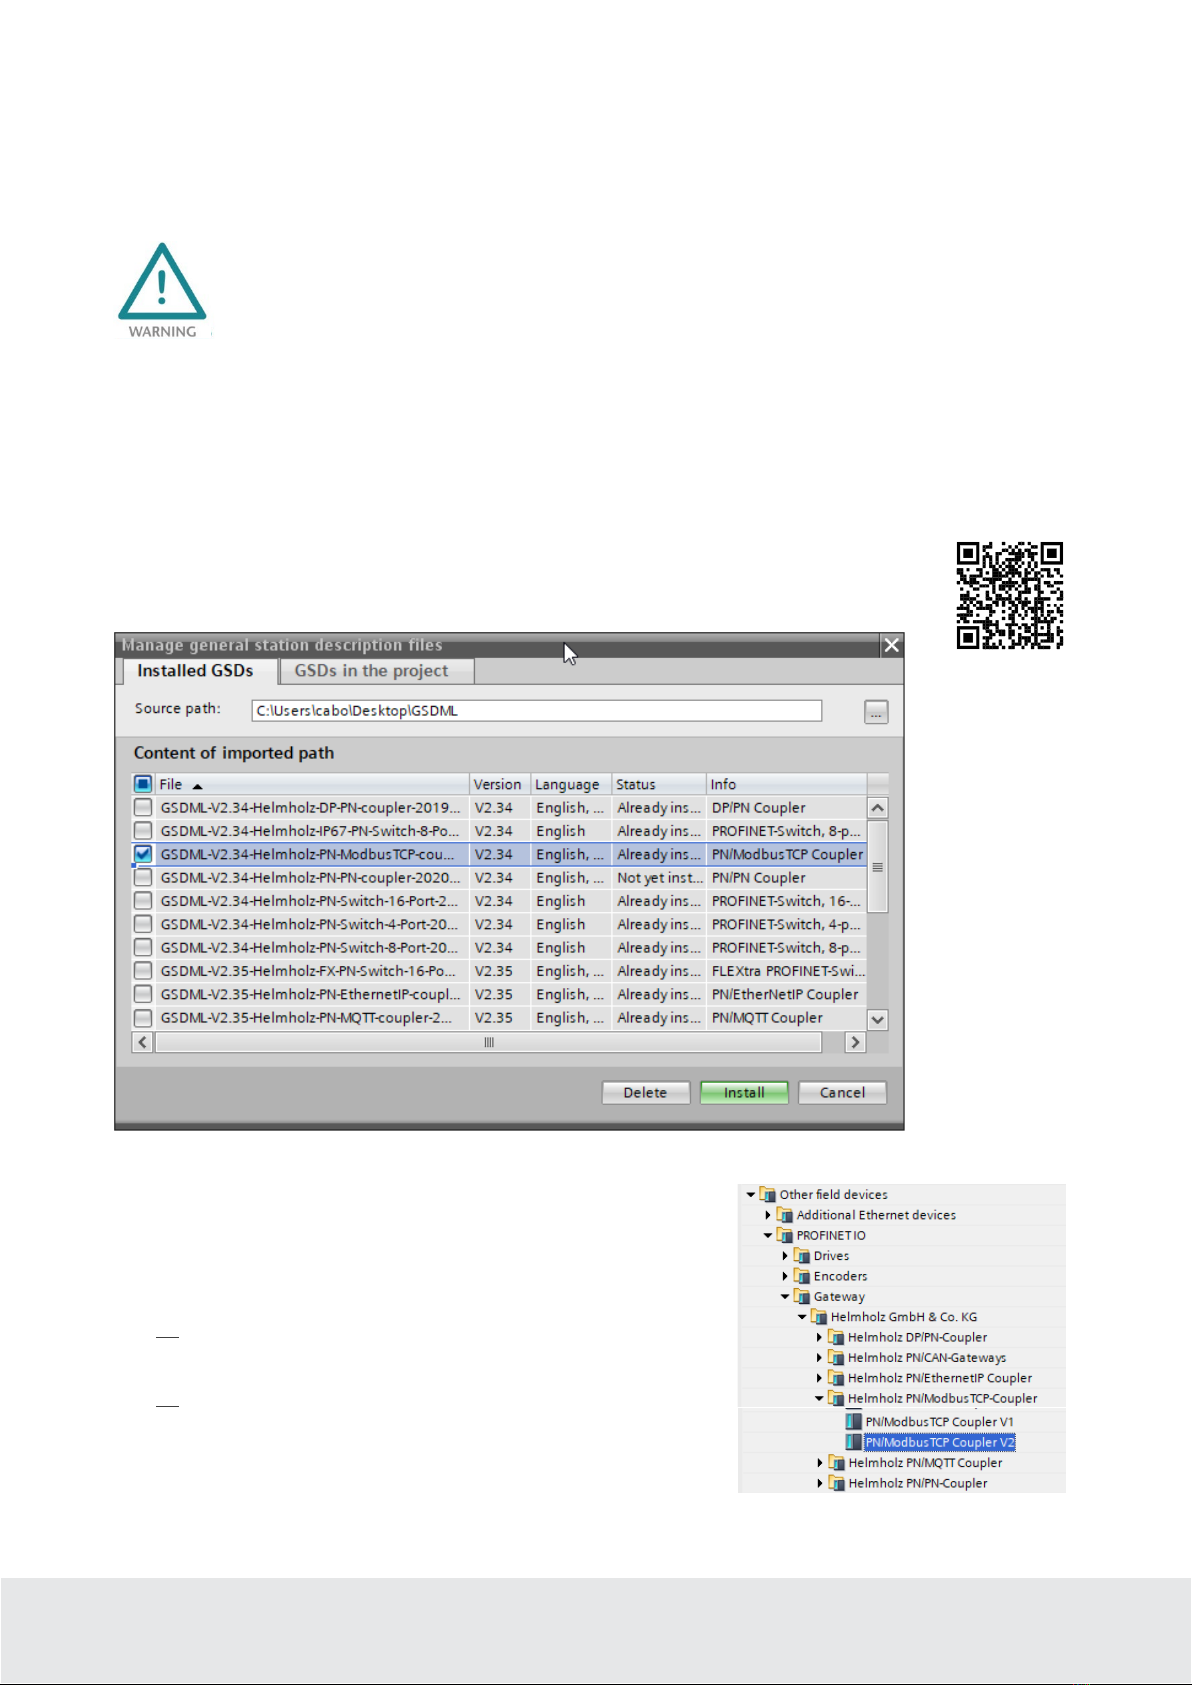Click the Gateway folder icon
This screenshot has width=1192, height=1685.
click(x=802, y=1297)
